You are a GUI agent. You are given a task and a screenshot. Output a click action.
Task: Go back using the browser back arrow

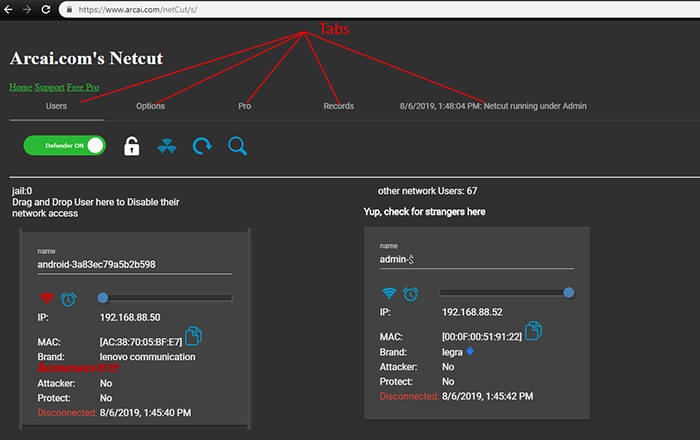8,9
